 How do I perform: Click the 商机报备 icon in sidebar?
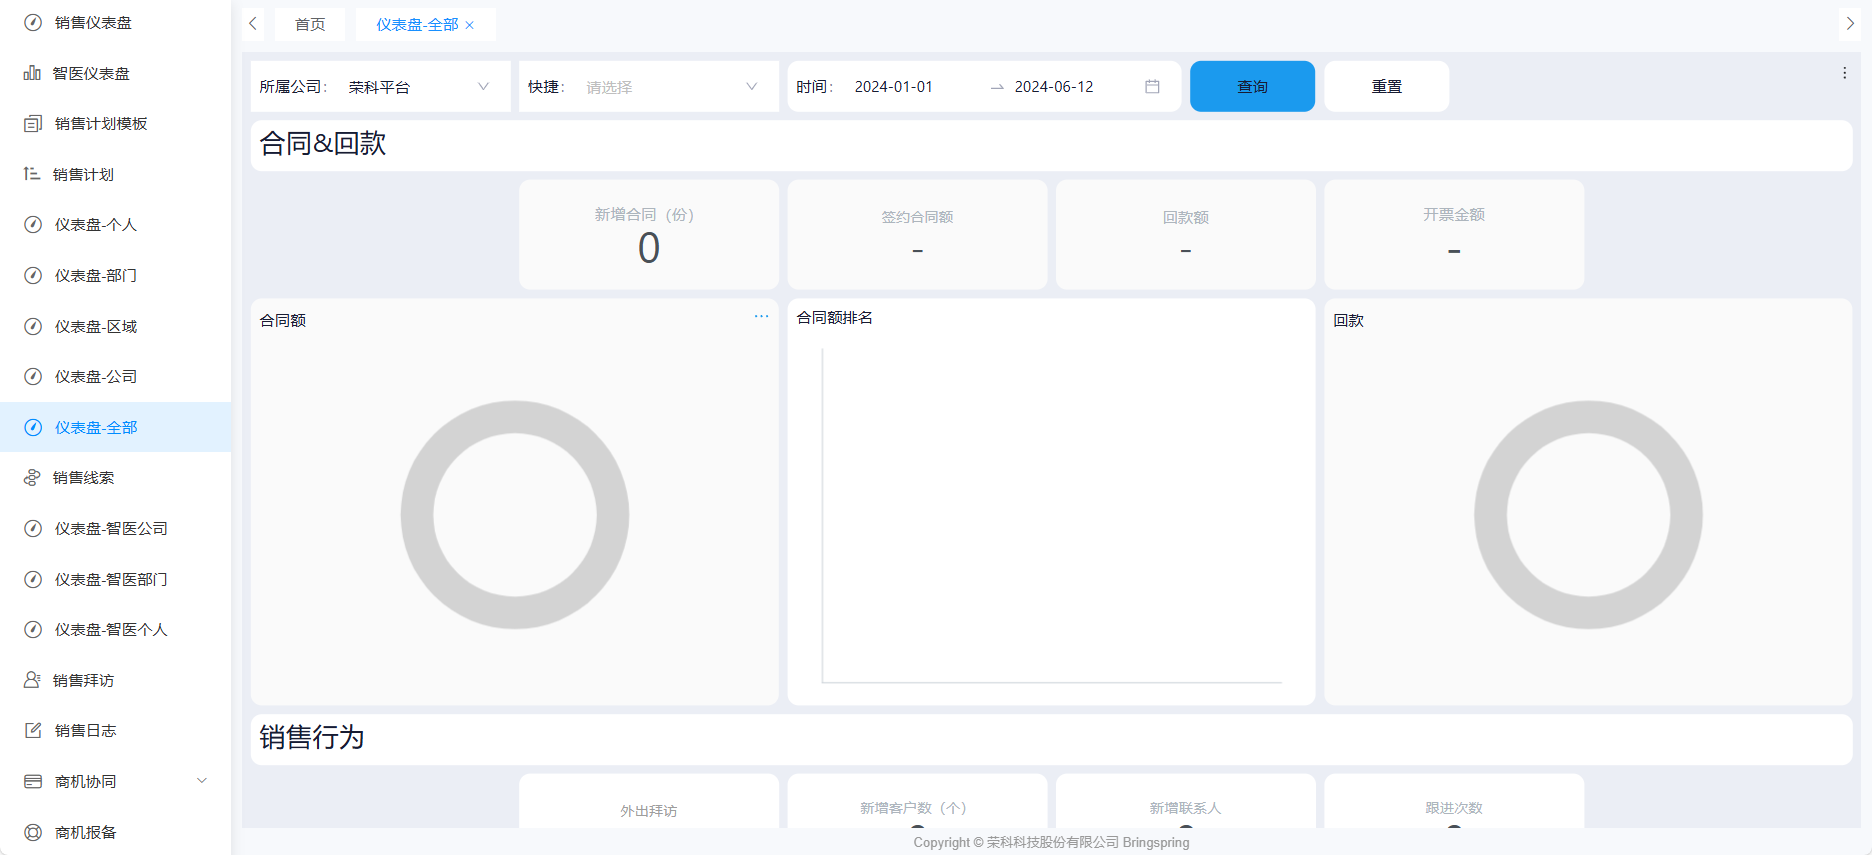[33, 832]
